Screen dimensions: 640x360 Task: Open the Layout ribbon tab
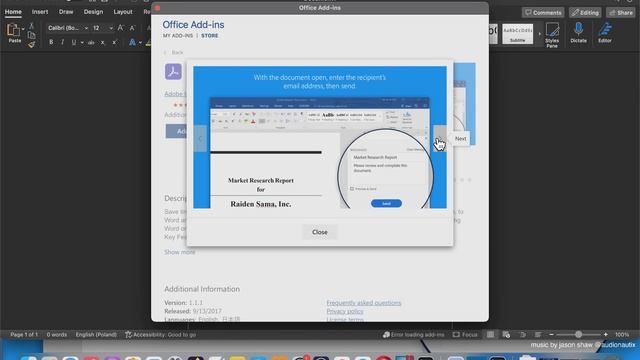tap(123, 12)
